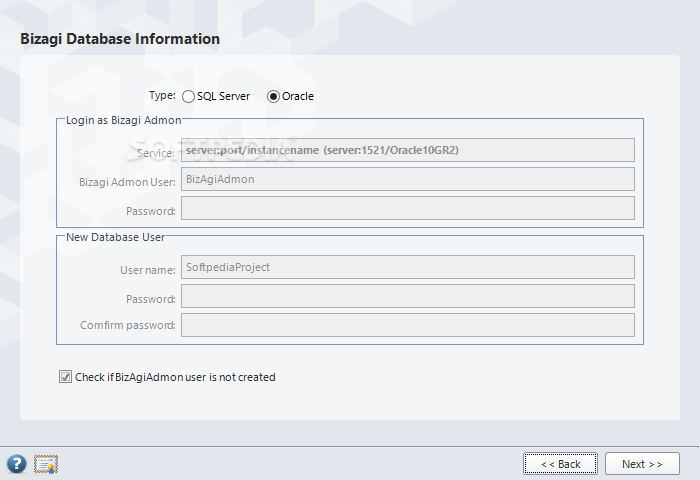
Task: Focus the Bizagi Admon User field
Action: pyautogui.click(x=407, y=180)
